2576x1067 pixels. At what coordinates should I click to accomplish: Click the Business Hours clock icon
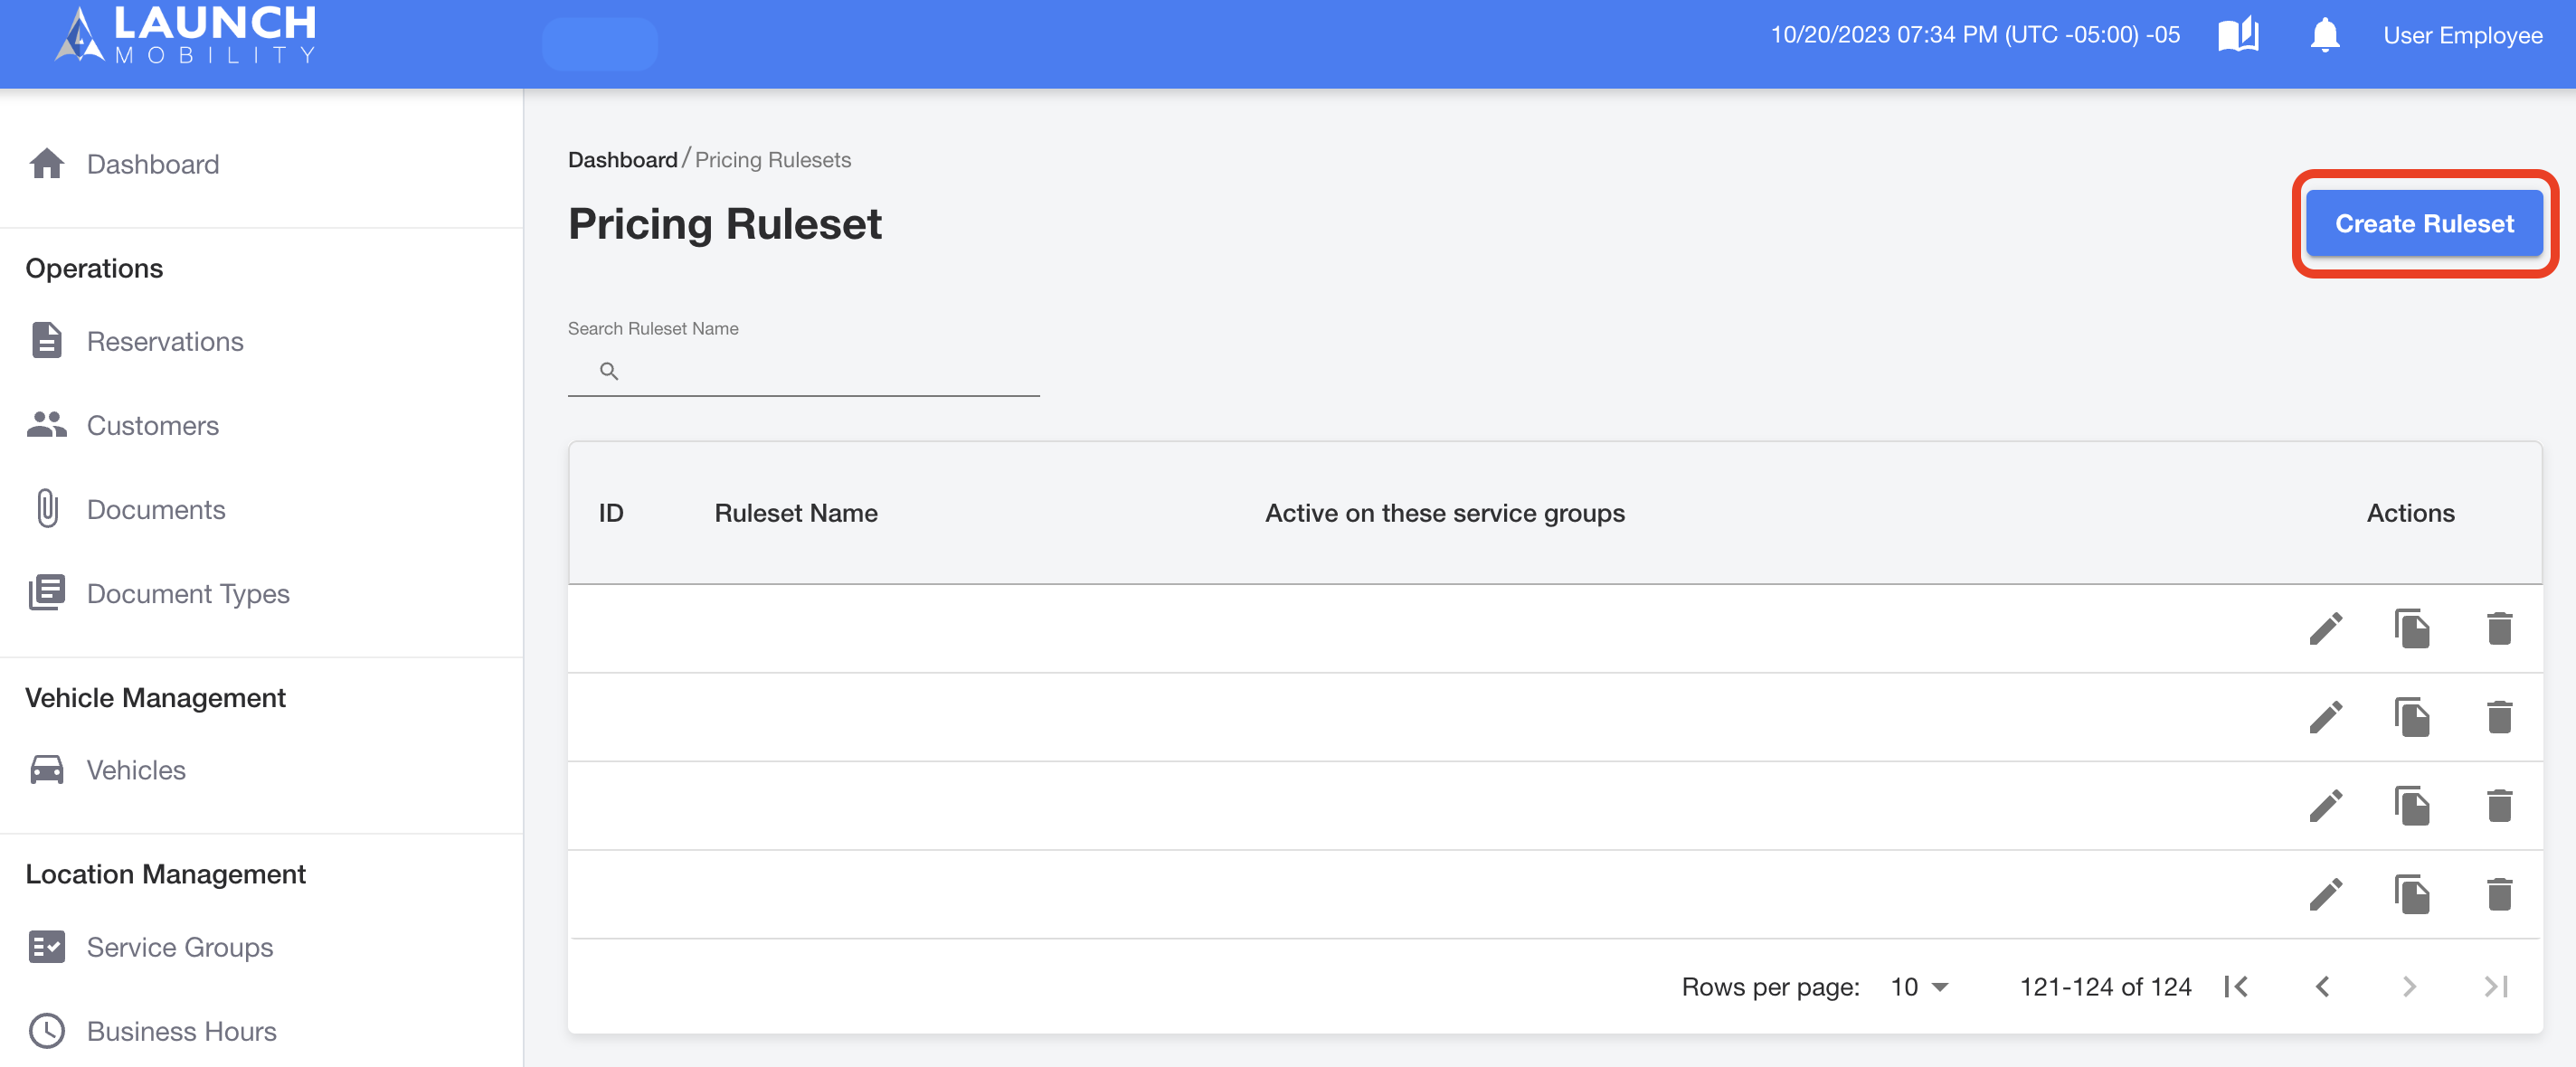point(47,1030)
